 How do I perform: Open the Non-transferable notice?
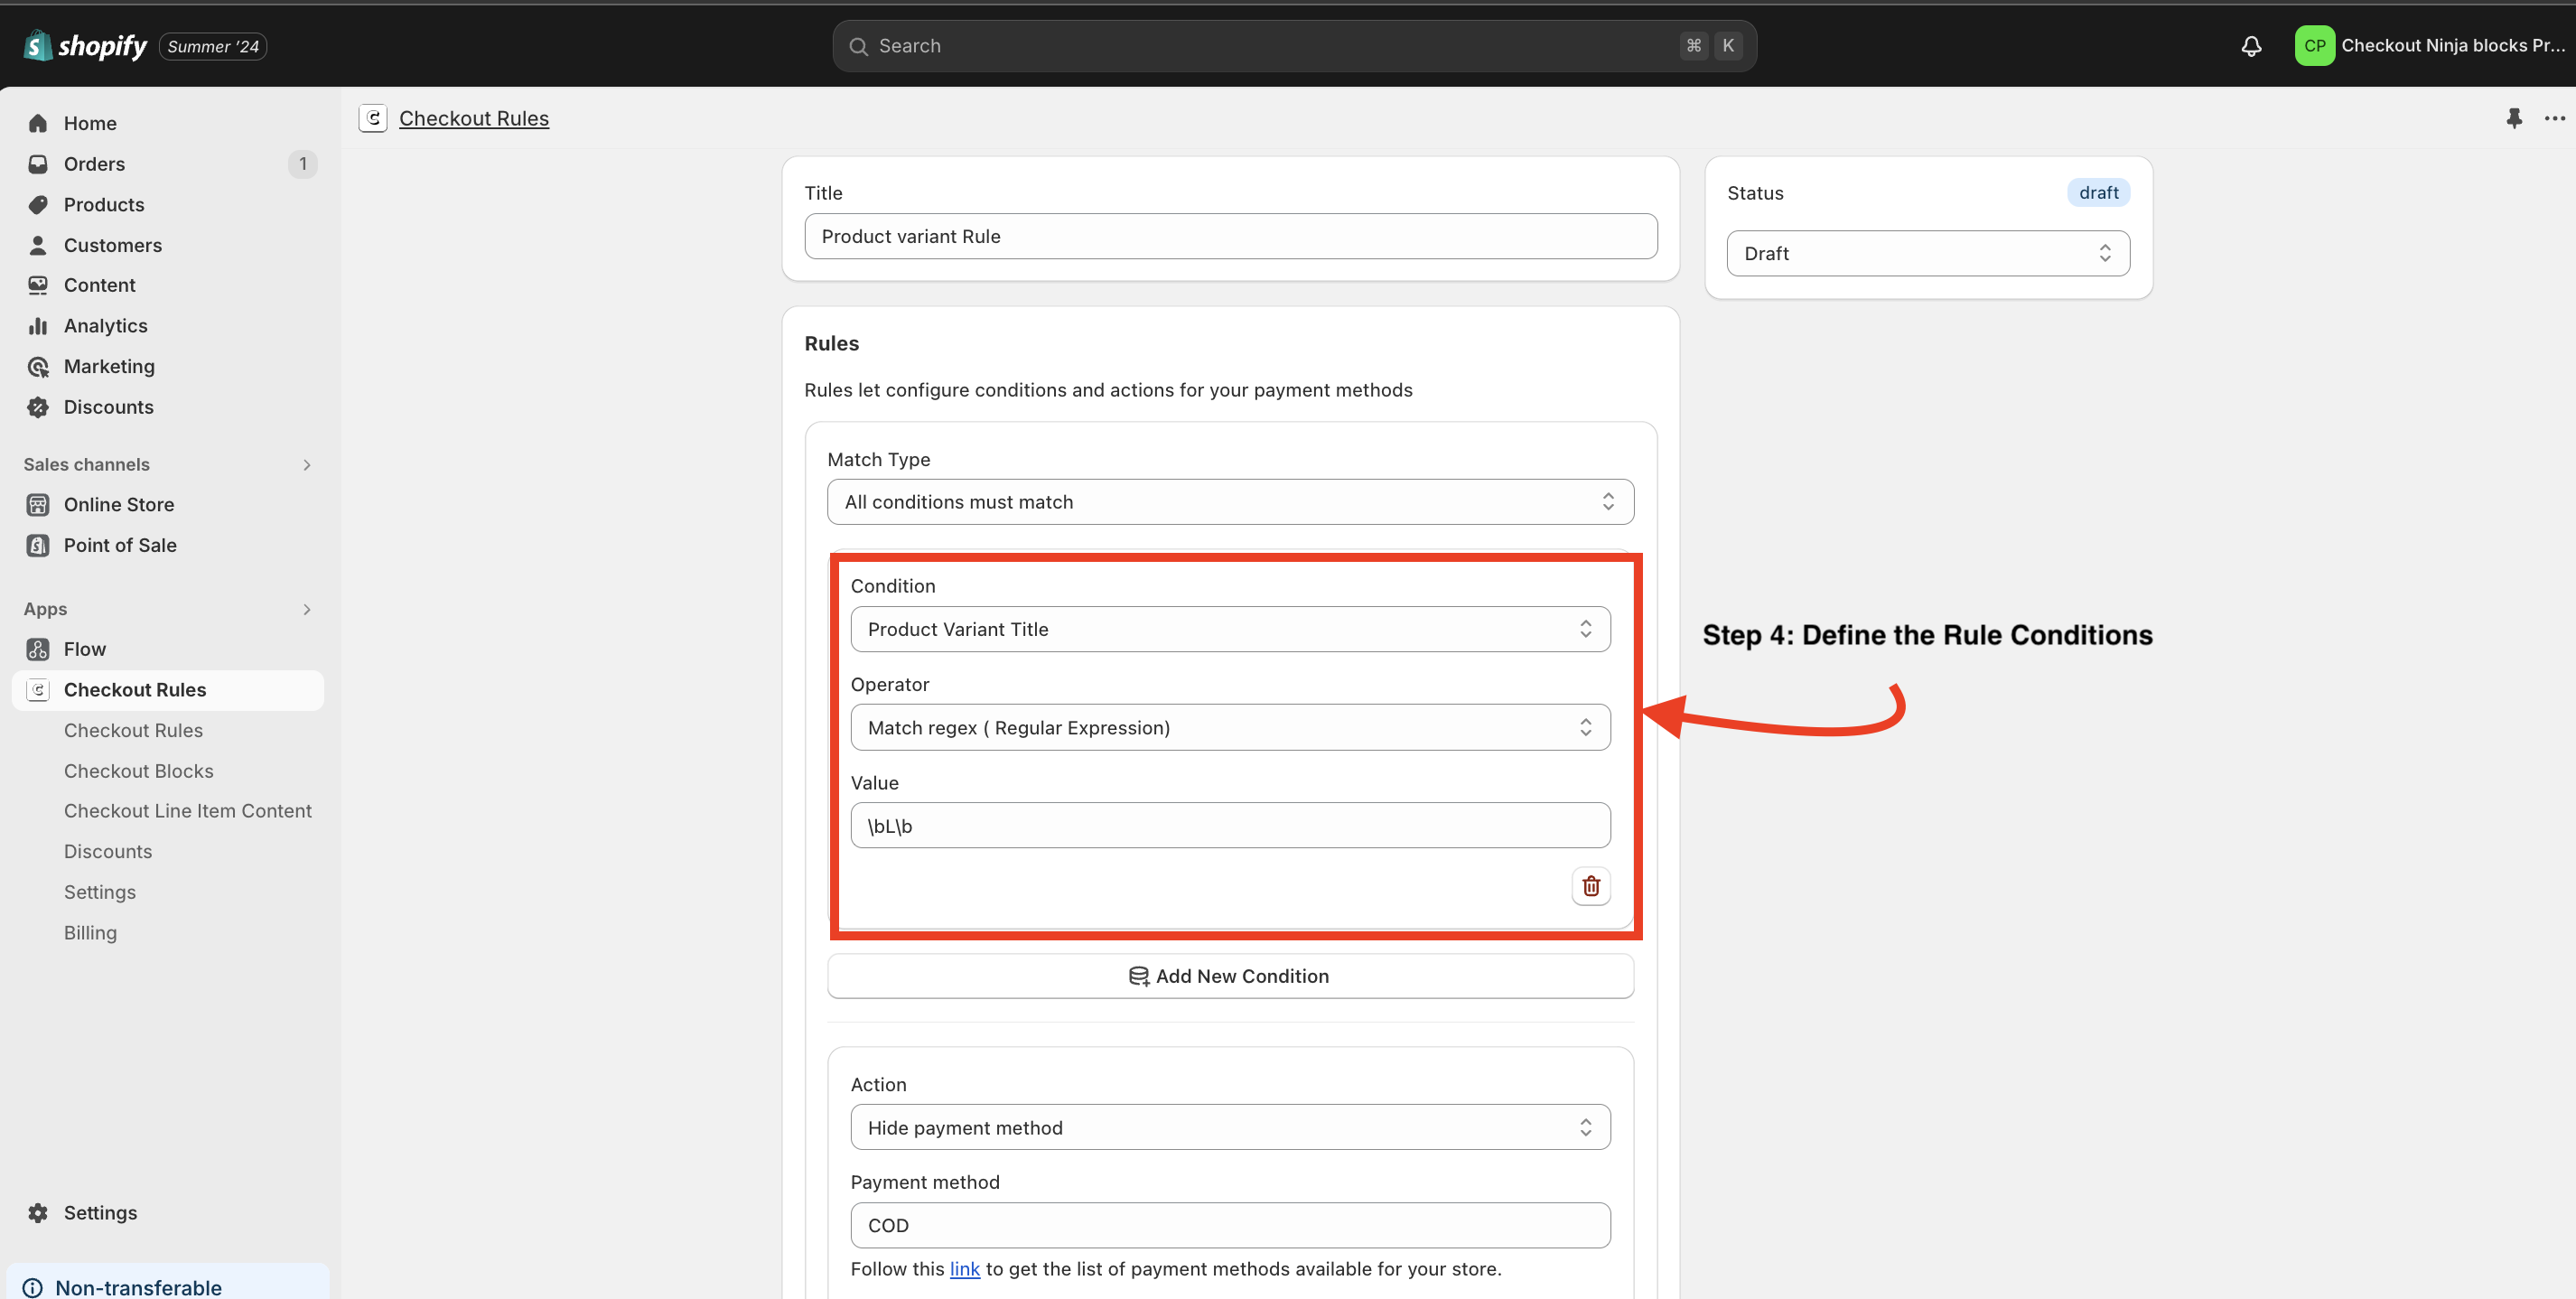point(168,1283)
